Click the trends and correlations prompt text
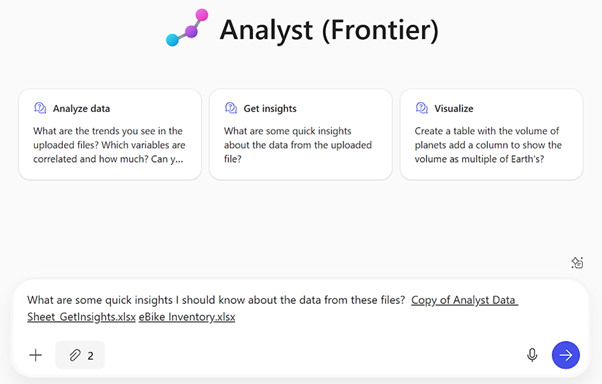 tap(109, 145)
